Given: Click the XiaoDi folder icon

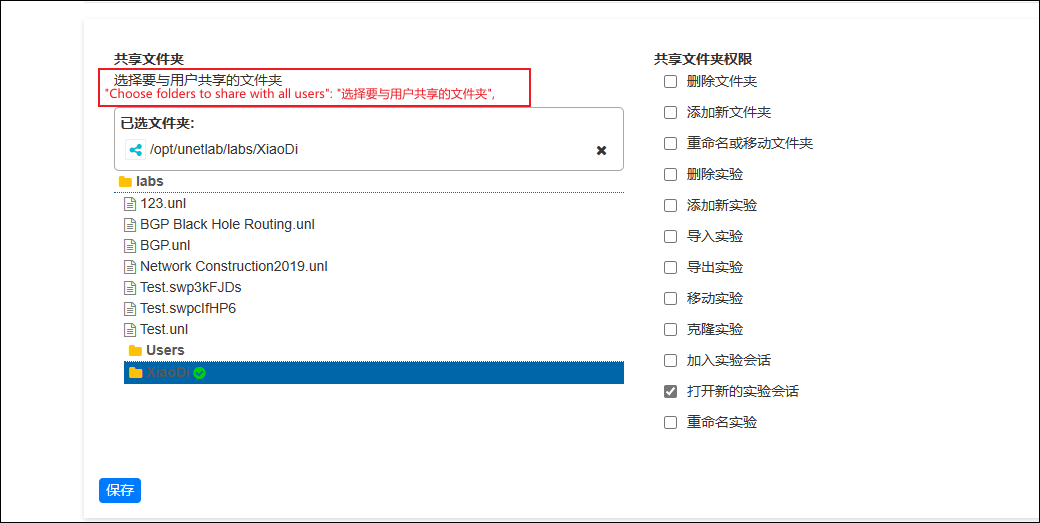Looking at the screenshot, I should 135,373.
